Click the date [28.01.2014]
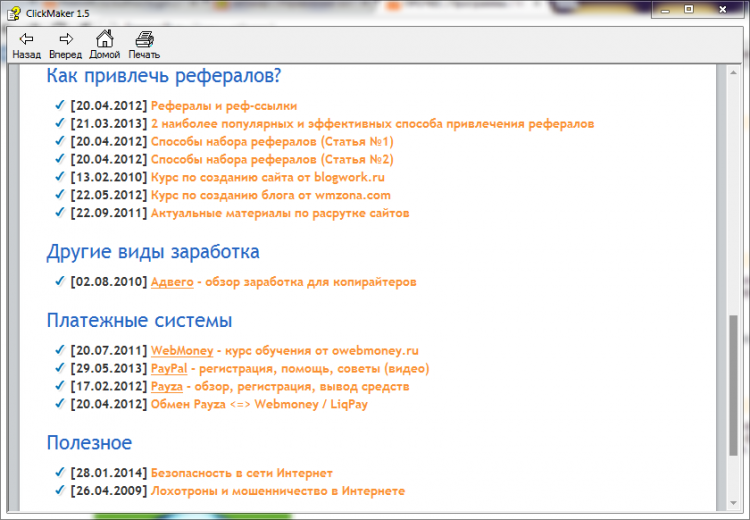 [x=109, y=473]
